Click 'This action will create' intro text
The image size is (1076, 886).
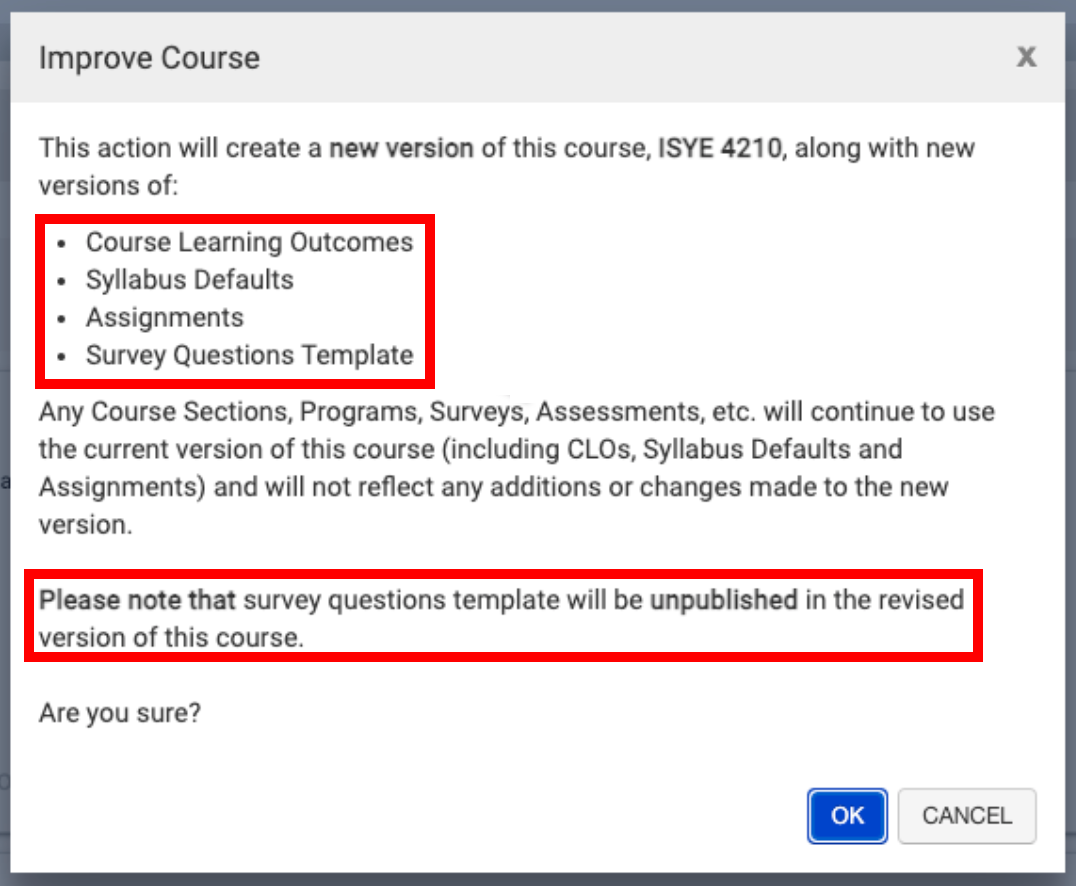[x=180, y=149]
